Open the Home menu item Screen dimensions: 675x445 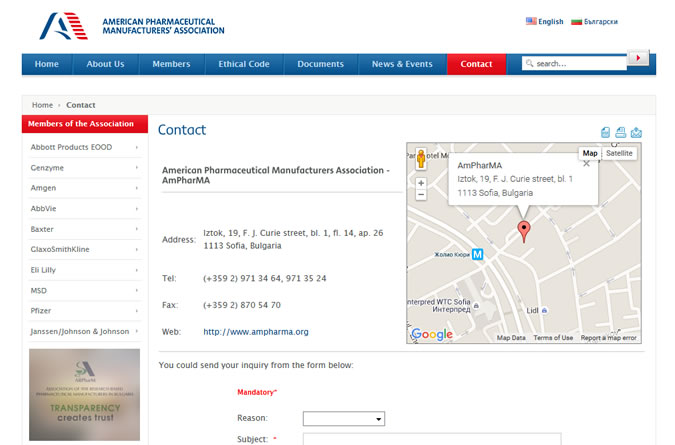(46, 64)
